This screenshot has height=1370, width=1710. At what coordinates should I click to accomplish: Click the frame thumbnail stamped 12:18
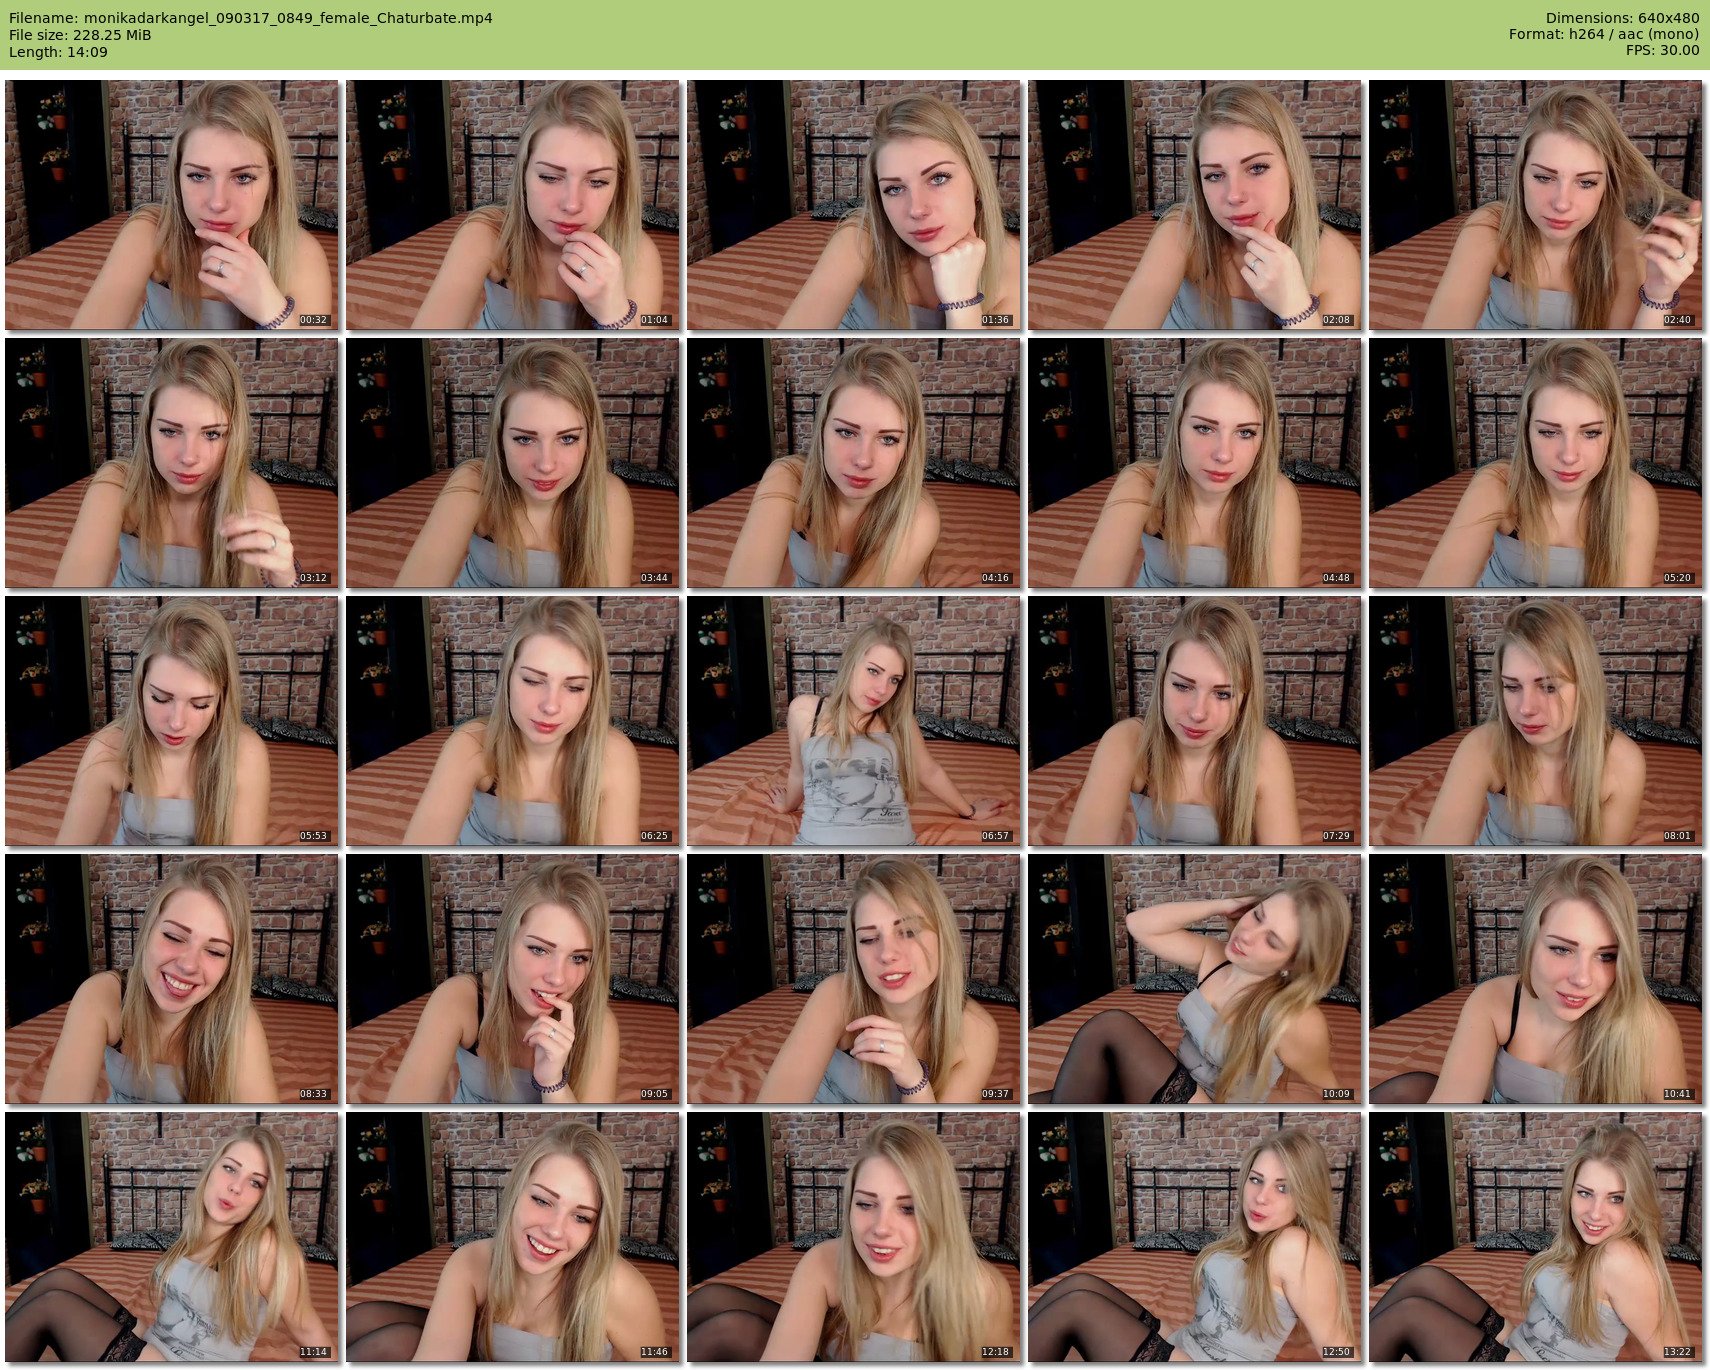tap(854, 1237)
